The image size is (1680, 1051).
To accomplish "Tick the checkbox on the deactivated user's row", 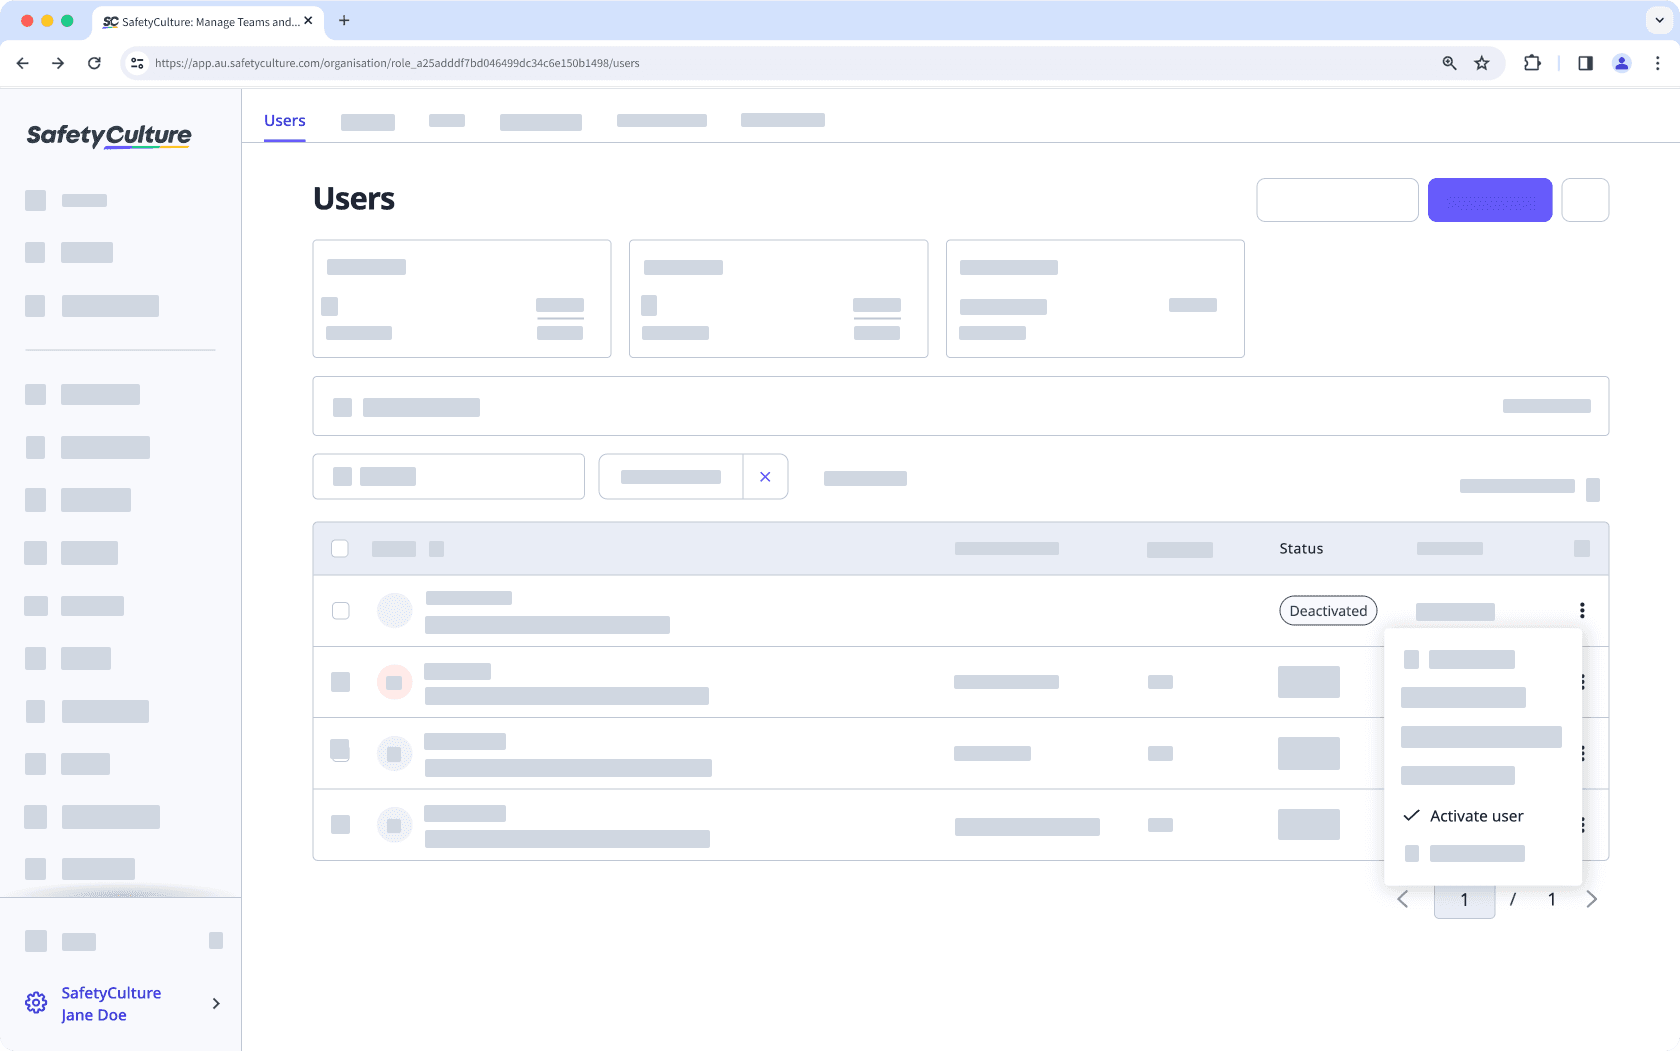I will tap(340, 610).
